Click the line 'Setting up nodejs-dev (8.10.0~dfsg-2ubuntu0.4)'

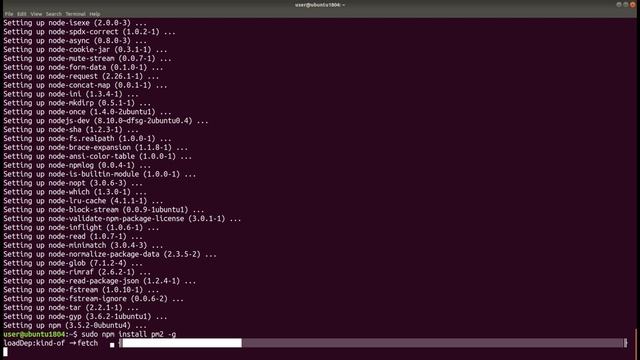pyautogui.click(x=105, y=120)
